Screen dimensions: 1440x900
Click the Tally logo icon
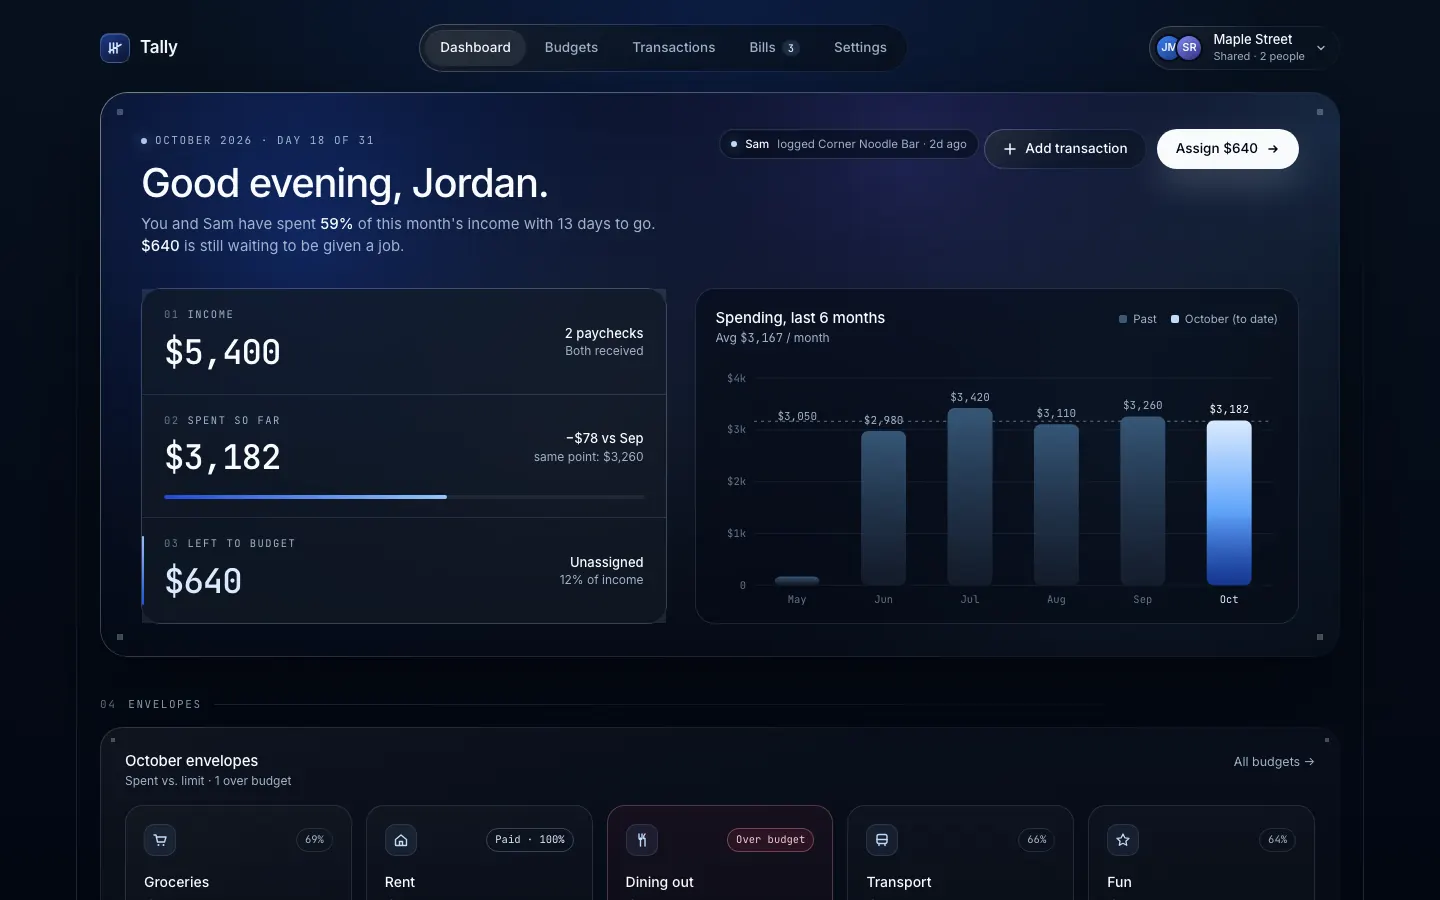coord(115,48)
